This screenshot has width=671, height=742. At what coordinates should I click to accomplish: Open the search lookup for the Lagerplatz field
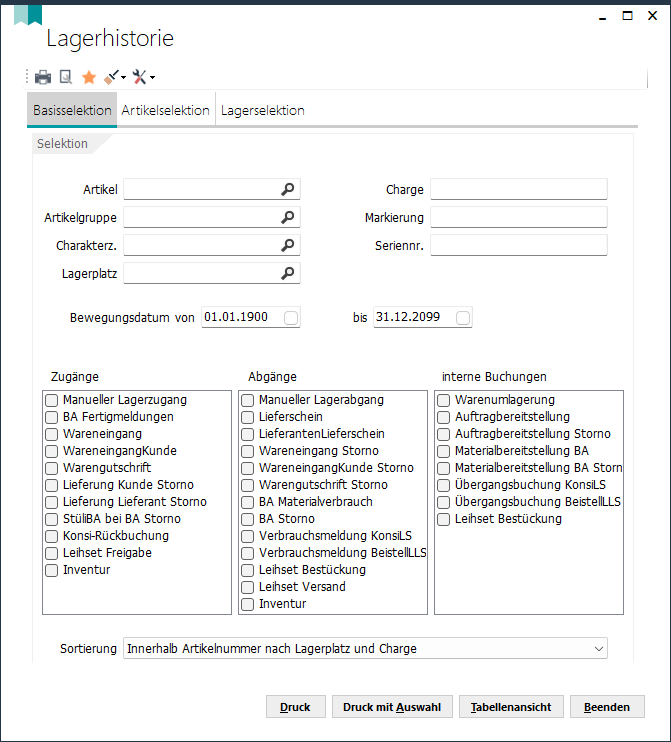point(288,273)
